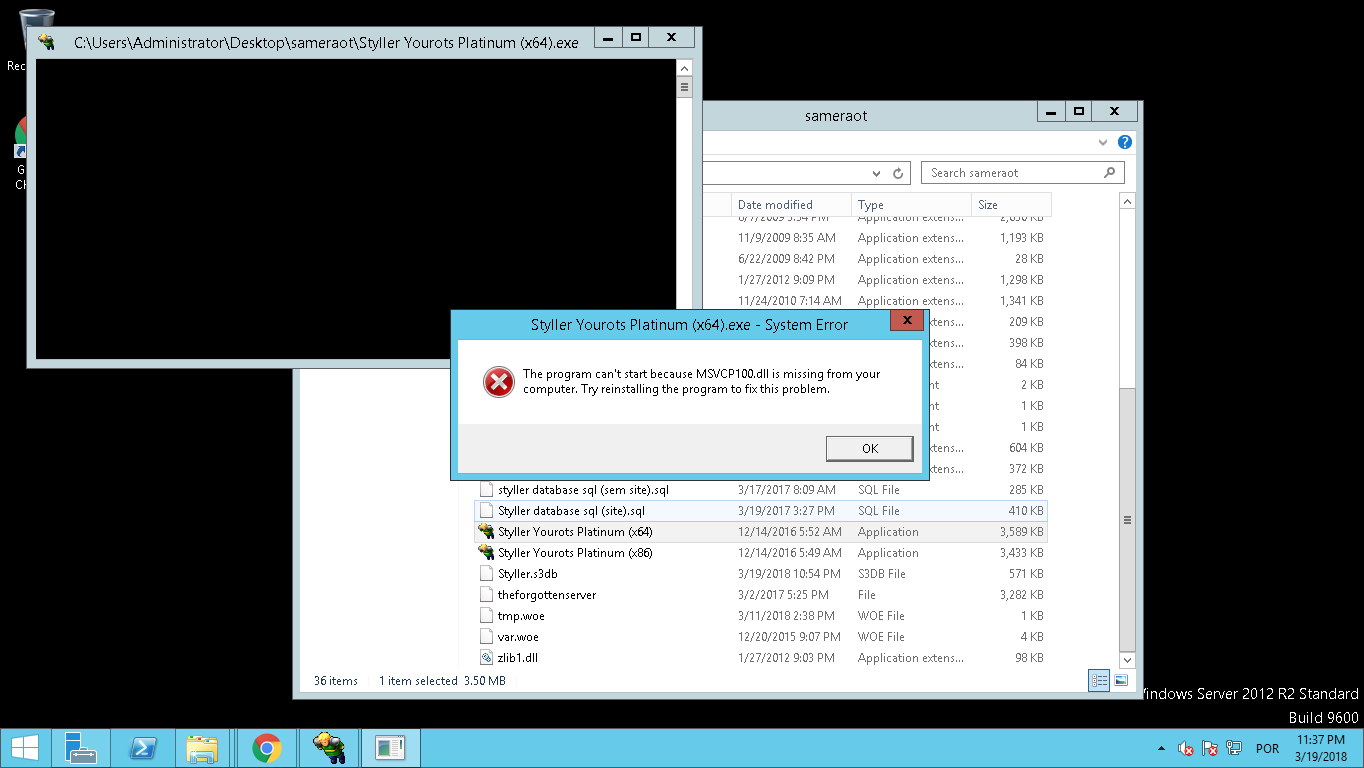Switch to Styller Yourots taskbar app
The height and width of the screenshot is (768, 1364).
[x=328, y=748]
